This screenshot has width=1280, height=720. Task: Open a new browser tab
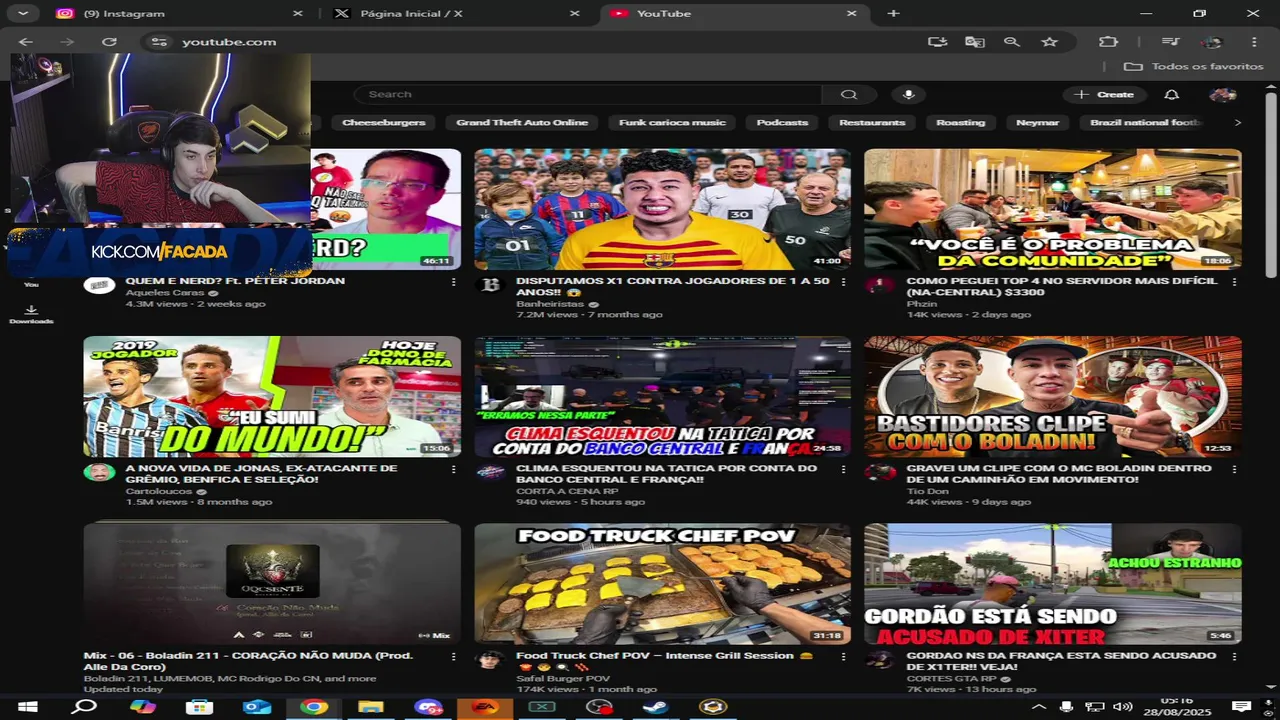click(x=893, y=13)
